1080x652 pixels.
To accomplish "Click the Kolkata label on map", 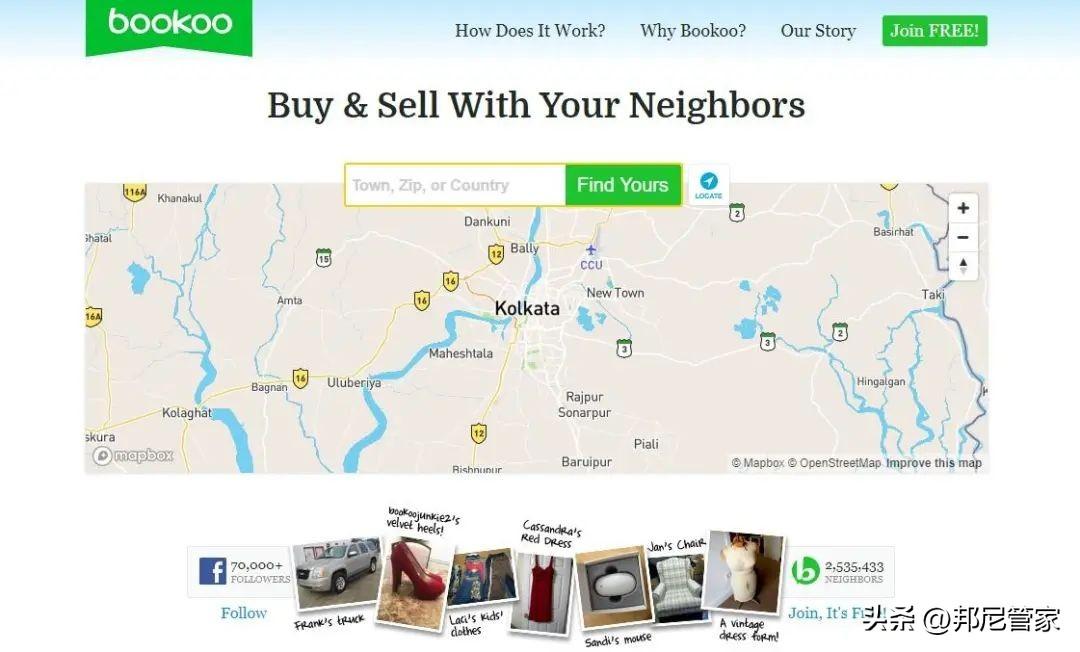I will click(x=527, y=308).
